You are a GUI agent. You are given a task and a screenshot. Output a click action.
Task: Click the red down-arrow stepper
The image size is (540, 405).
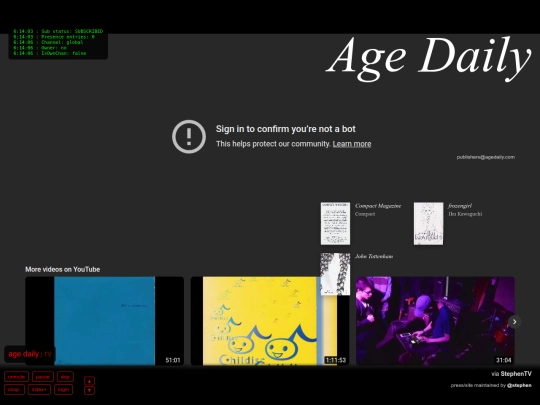click(x=90, y=390)
